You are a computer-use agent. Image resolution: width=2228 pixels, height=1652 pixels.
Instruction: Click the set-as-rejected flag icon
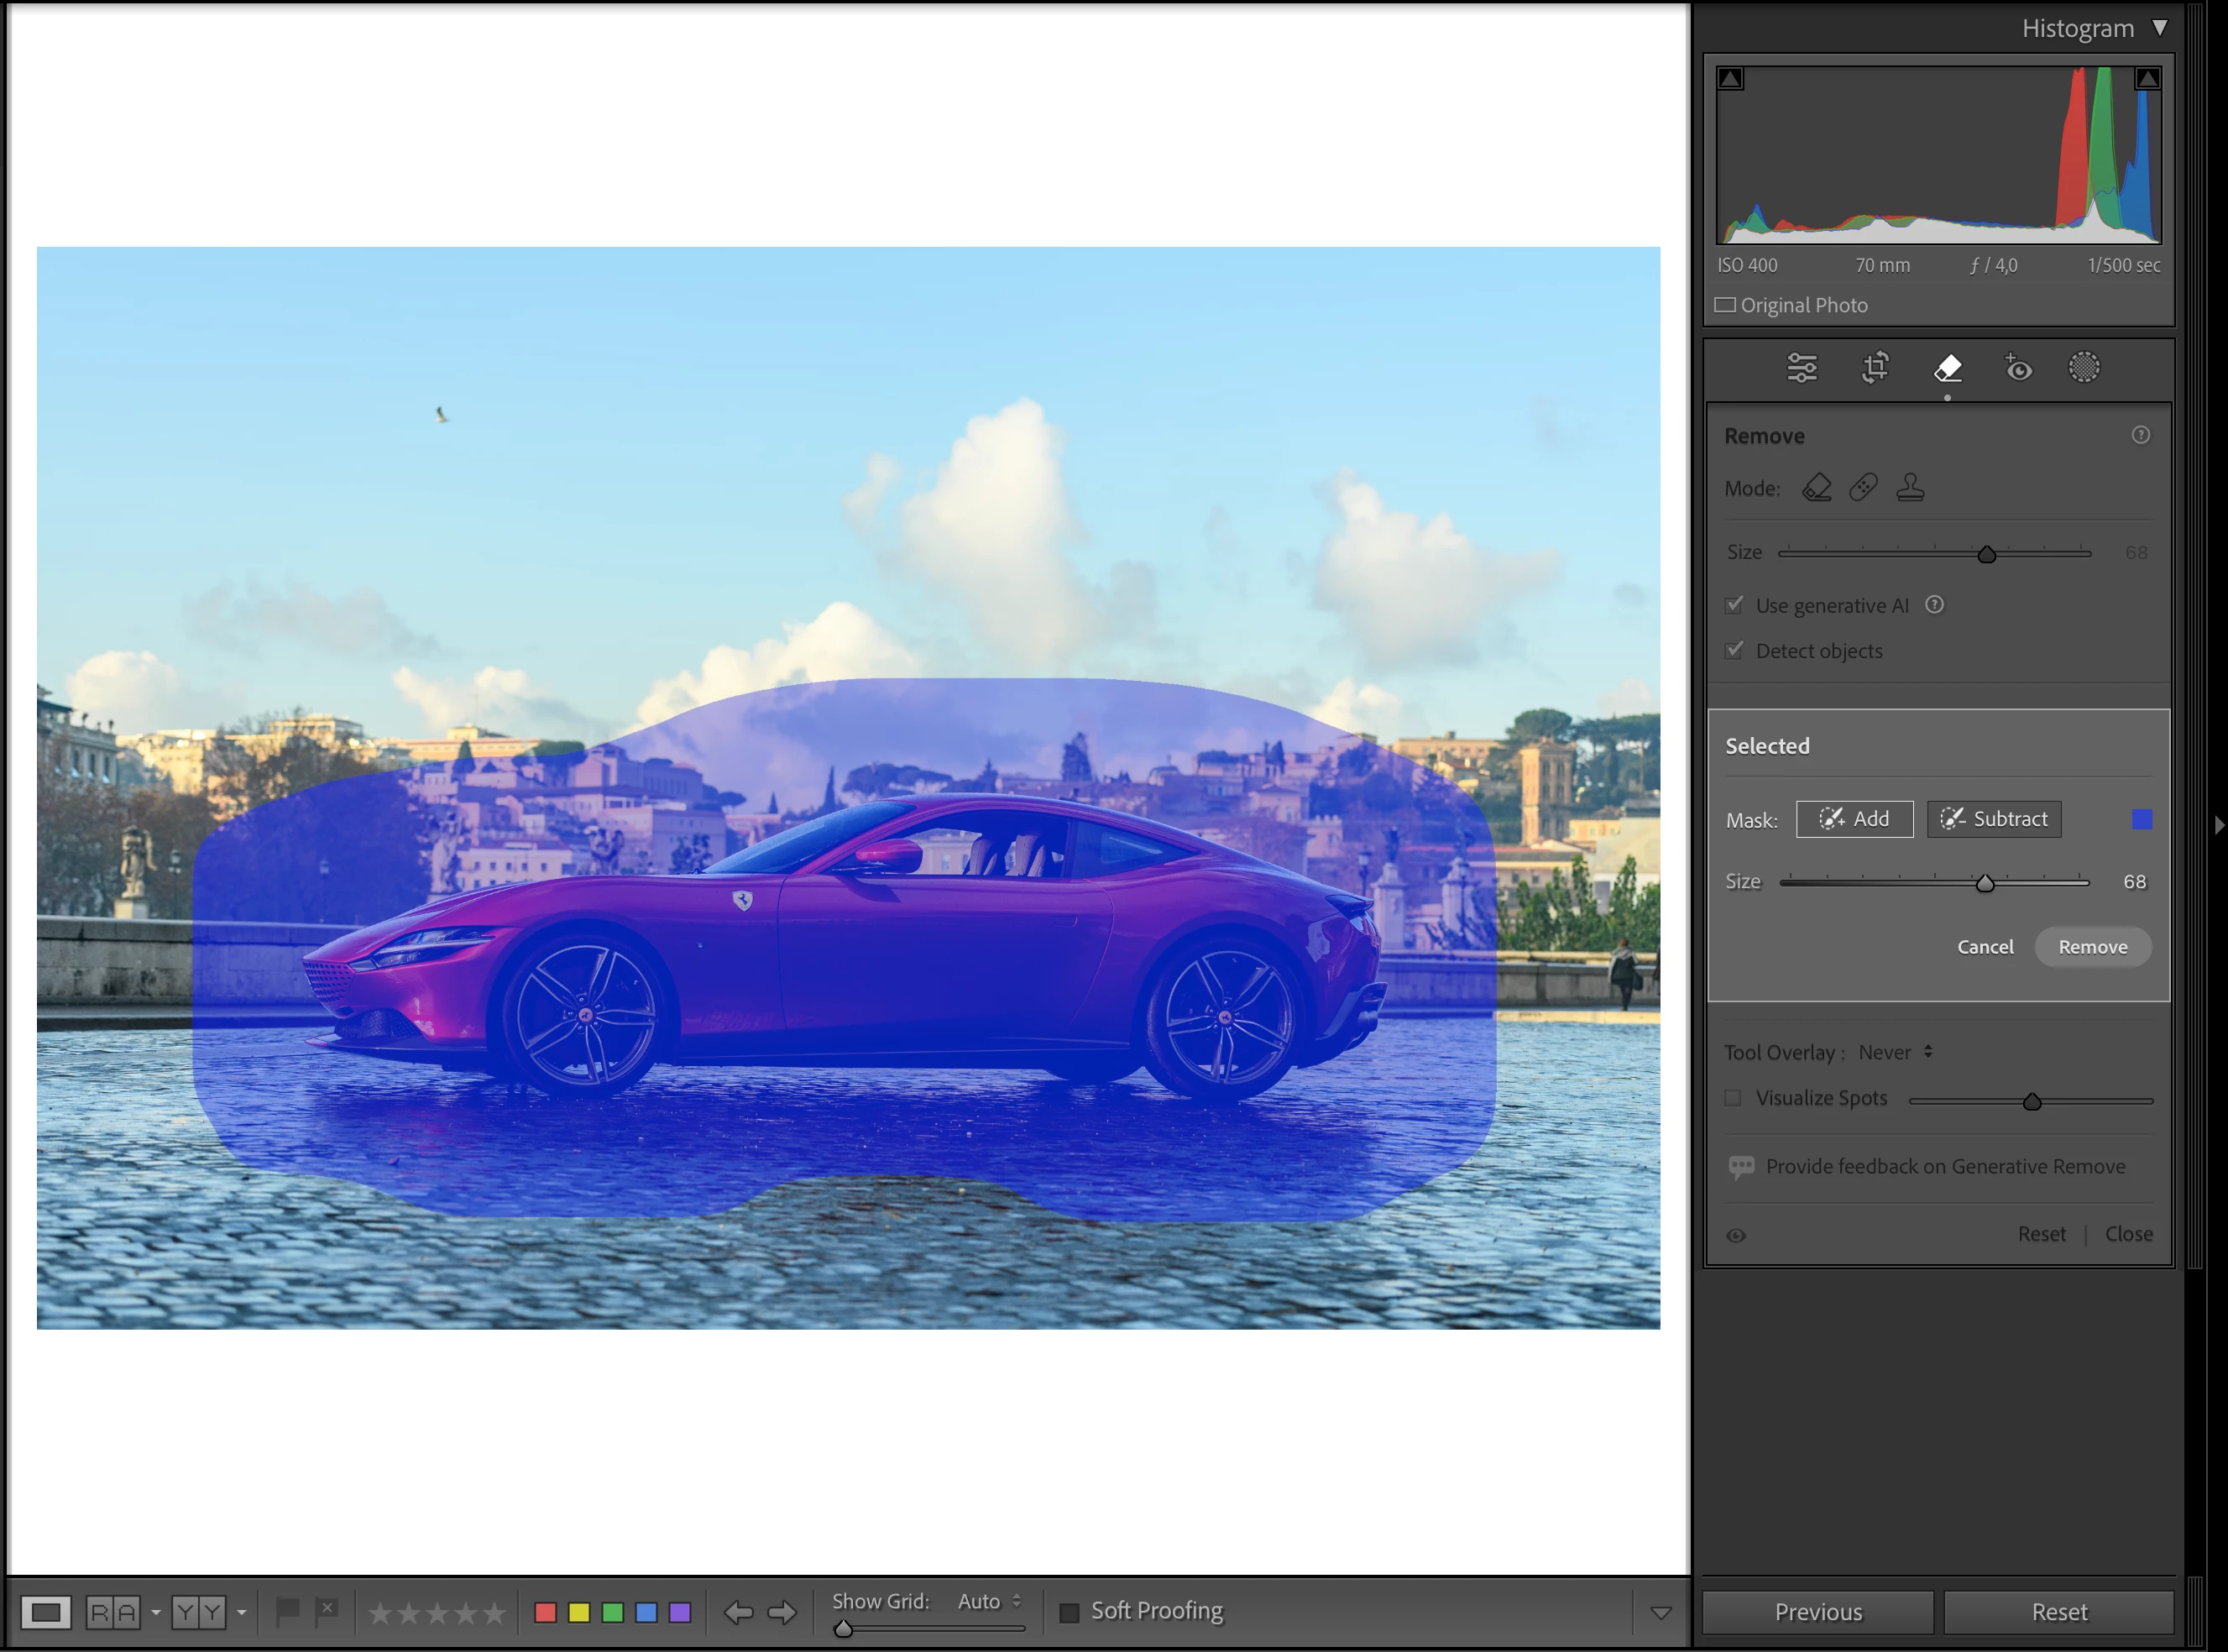pos(326,1611)
